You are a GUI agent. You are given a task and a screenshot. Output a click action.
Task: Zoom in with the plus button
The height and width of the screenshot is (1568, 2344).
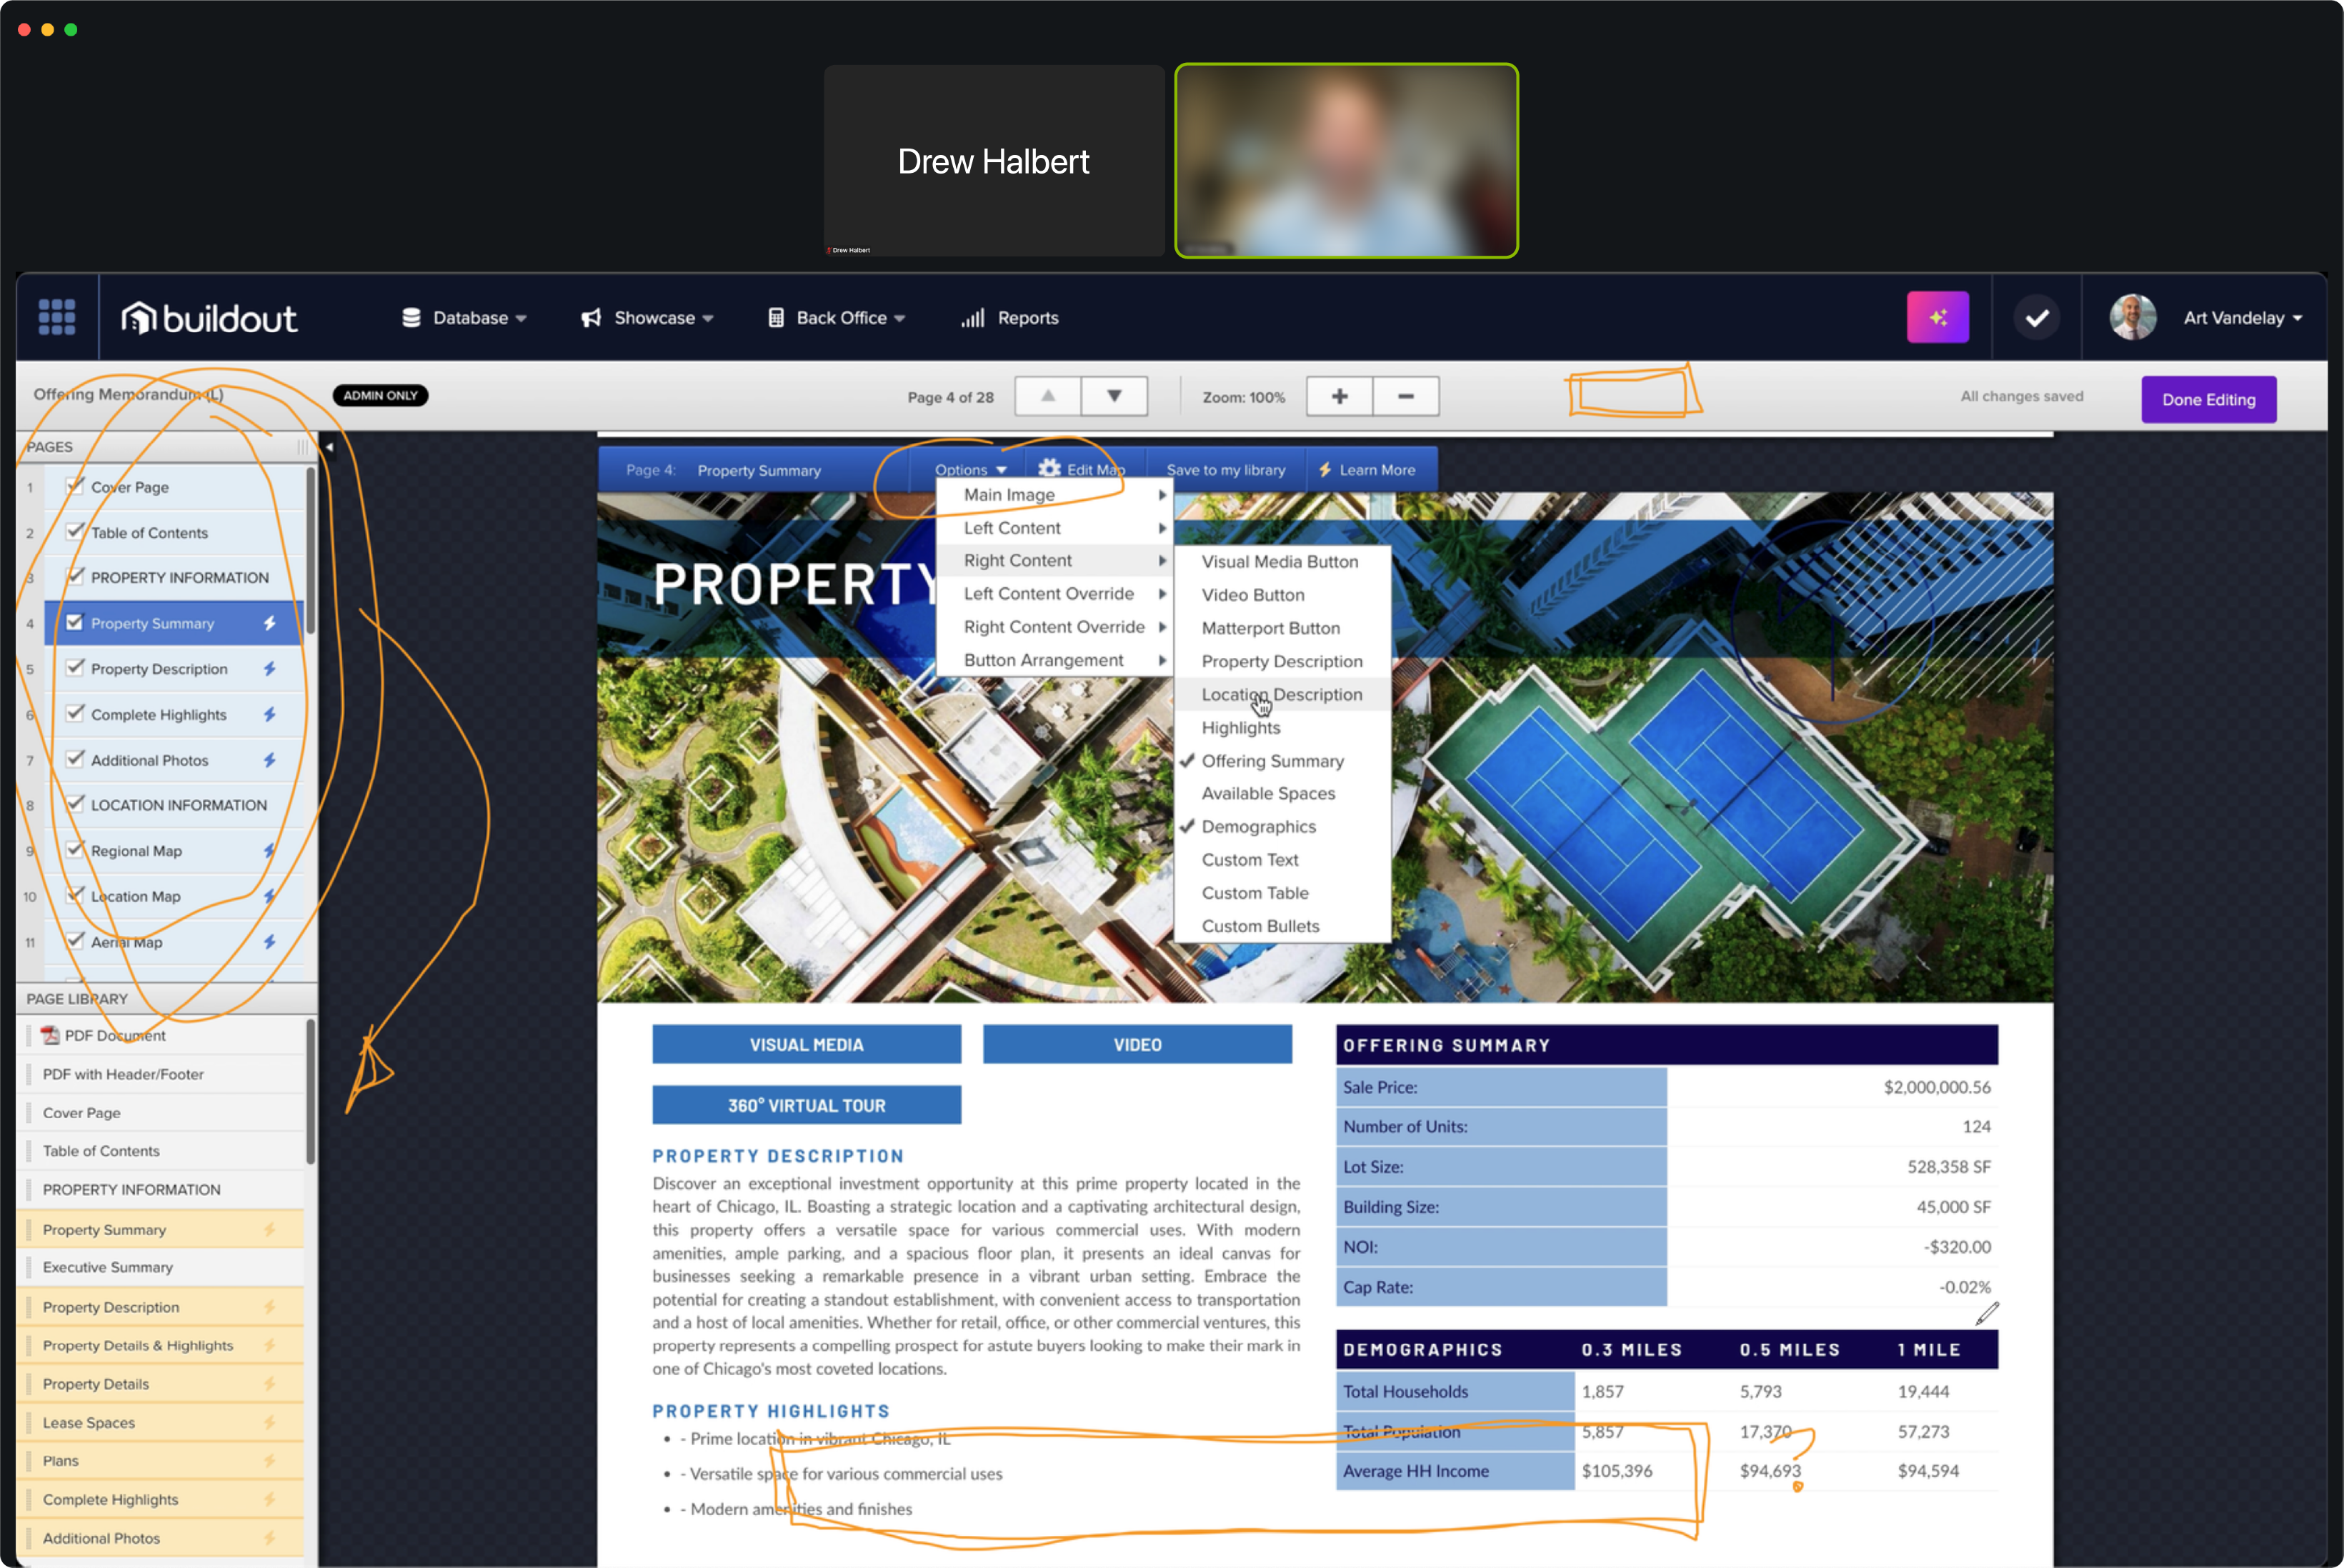click(1339, 396)
